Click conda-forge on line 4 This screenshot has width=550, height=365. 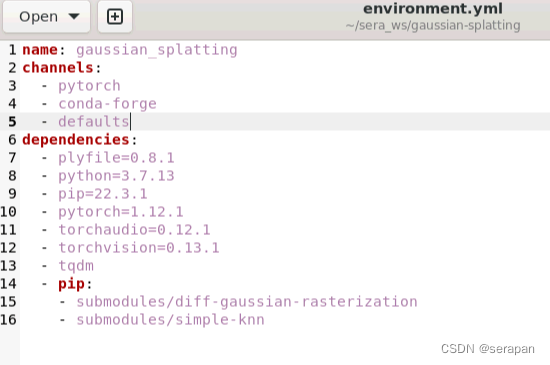coord(107,104)
